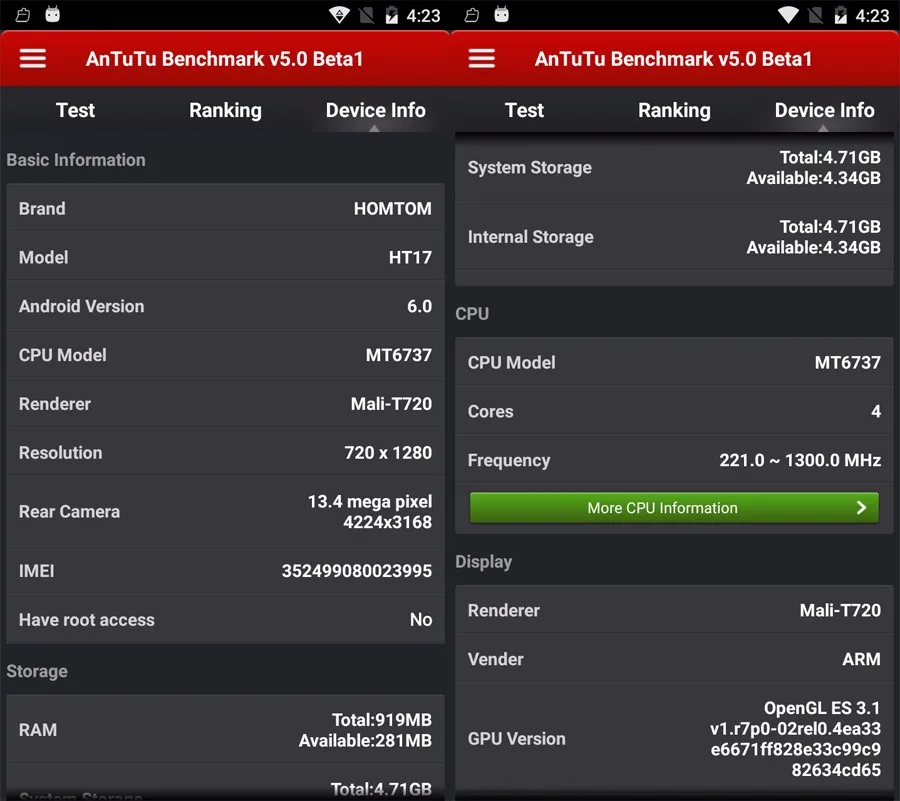Tap Android debug notification icon, left status bar
The image size is (900, 801).
click(53, 14)
